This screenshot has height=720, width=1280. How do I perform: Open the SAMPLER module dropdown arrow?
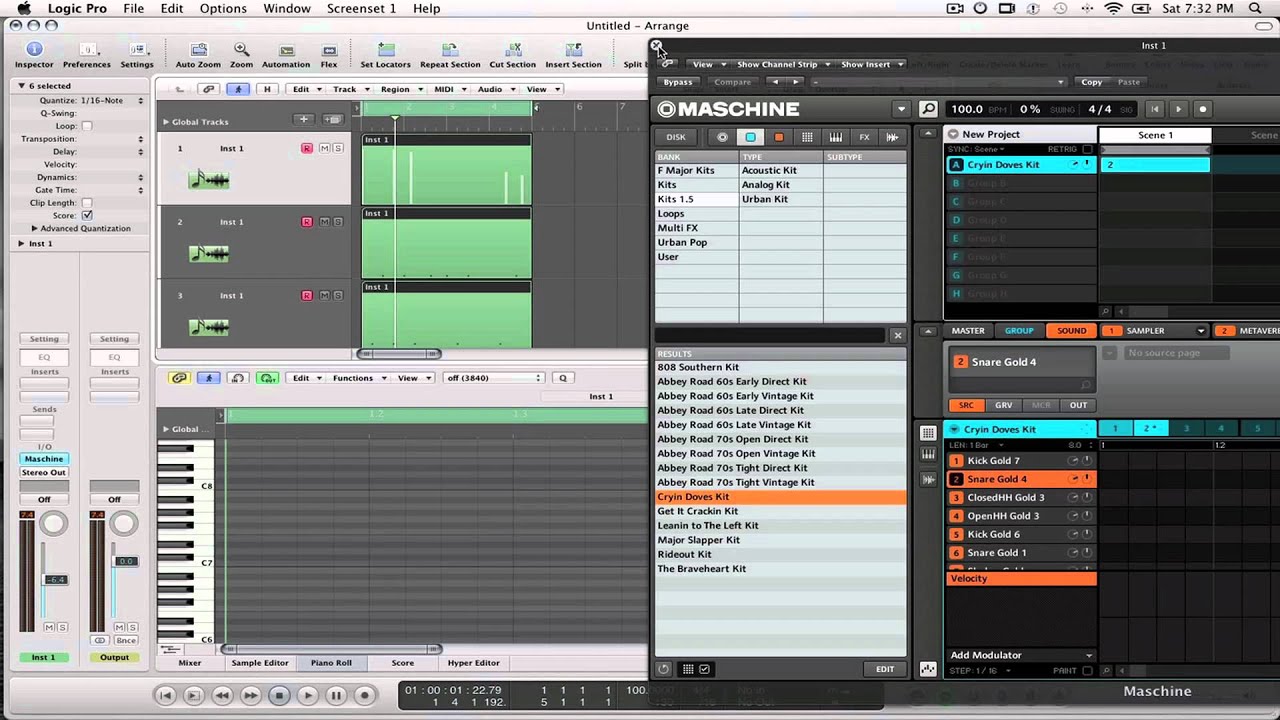[1201, 331]
